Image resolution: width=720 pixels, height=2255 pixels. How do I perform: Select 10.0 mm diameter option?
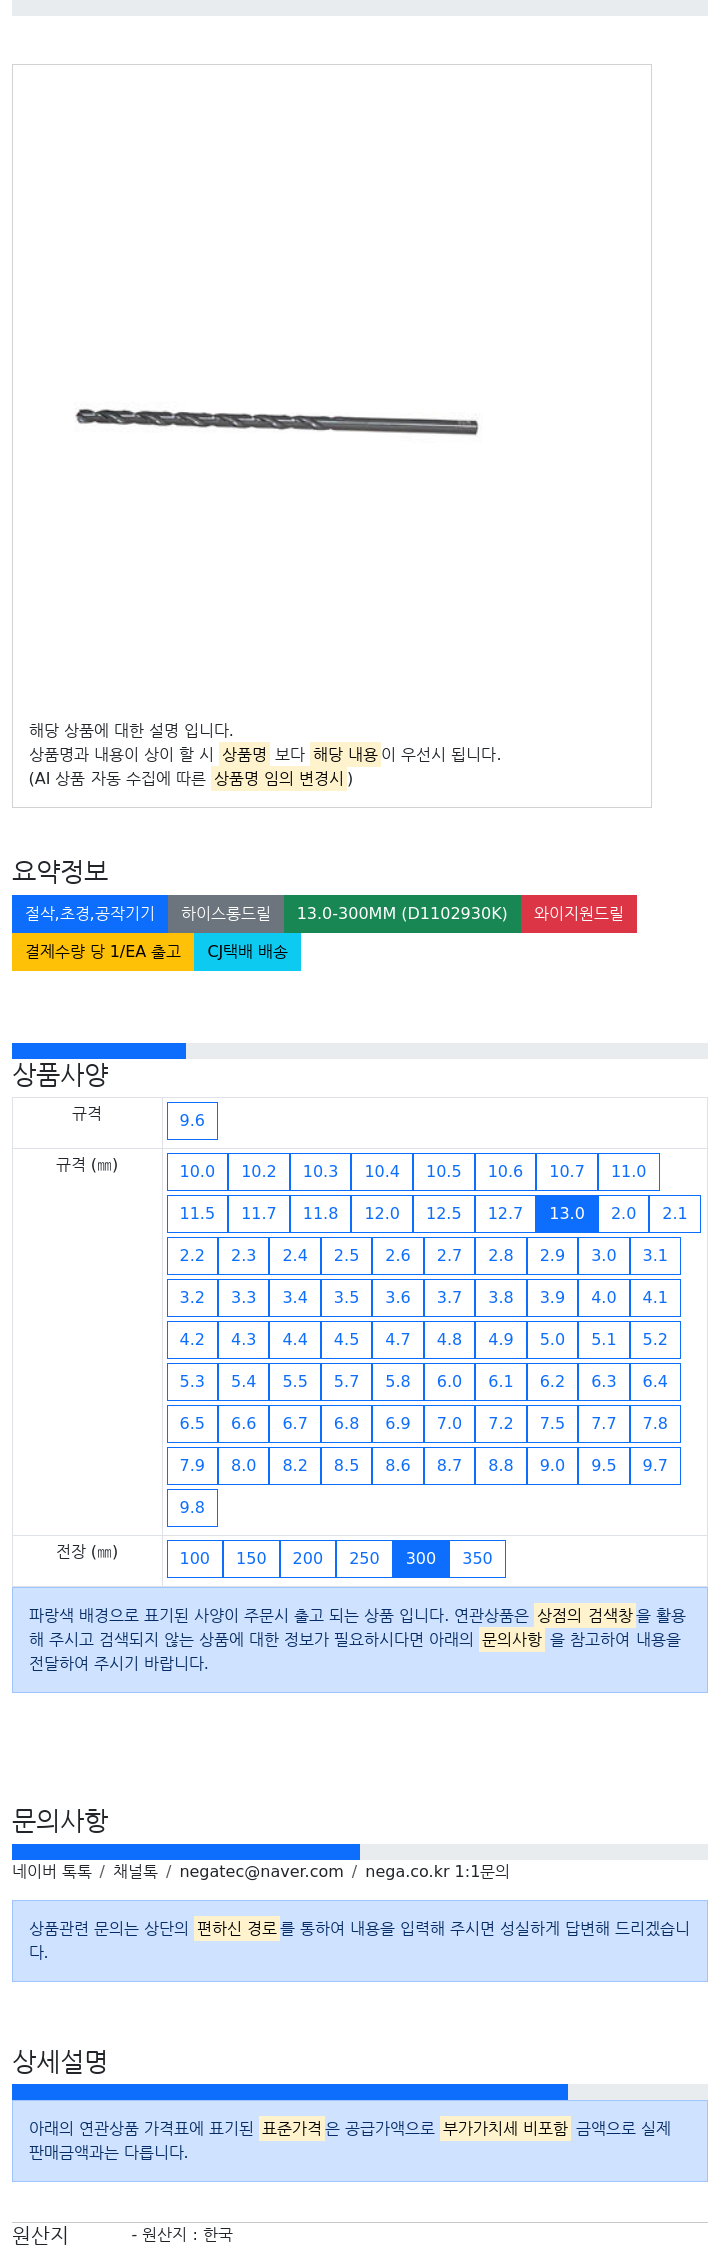click(197, 1172)
